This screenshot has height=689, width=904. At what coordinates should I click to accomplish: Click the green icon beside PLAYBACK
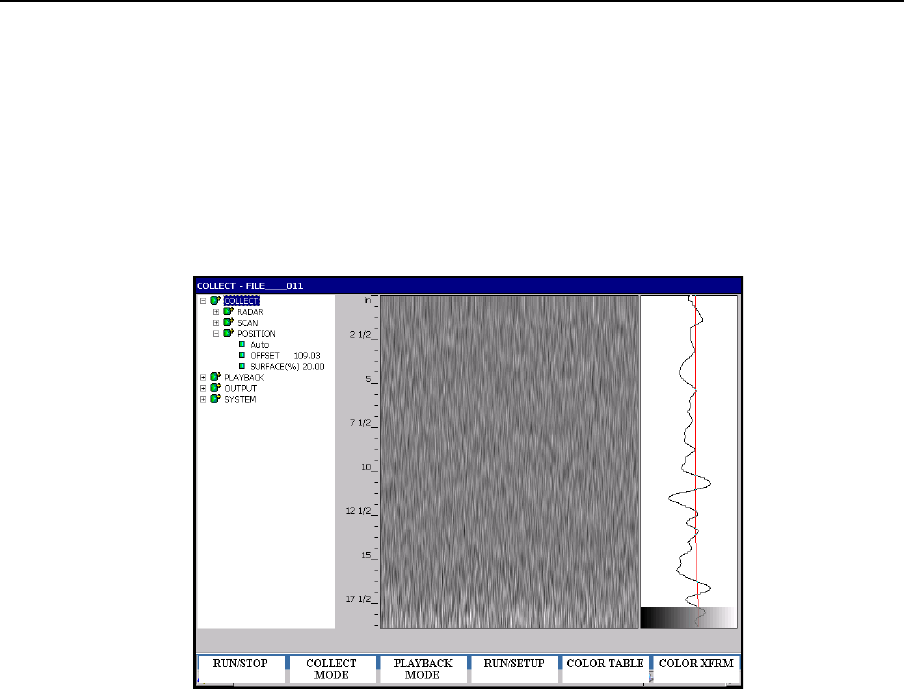[x=215, y=377]
